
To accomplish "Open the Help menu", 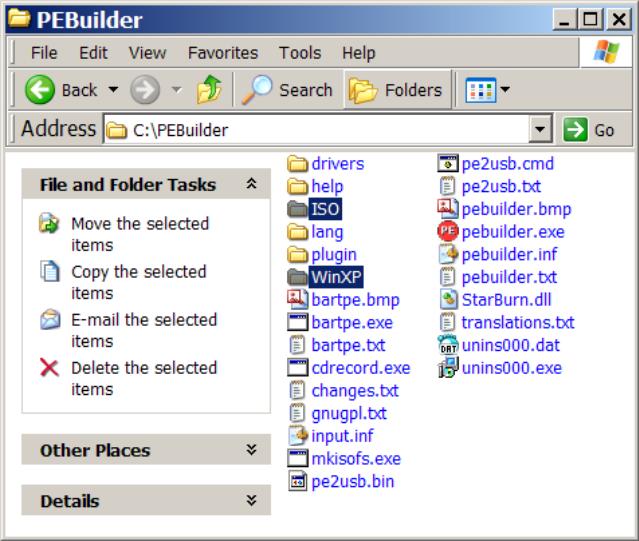I will [359, 53].
